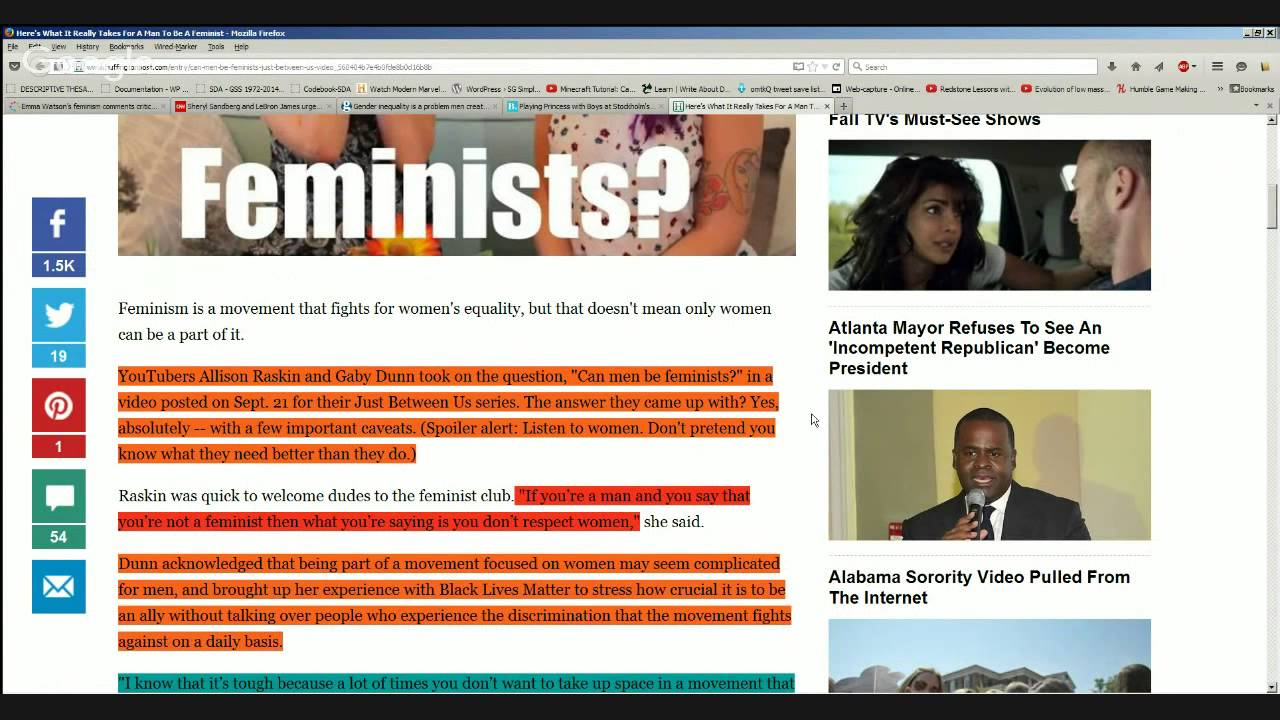This screenshot has height=720, width=1280.
Task: Open Codebook-SDA bookmark
Action: point(320,89)
